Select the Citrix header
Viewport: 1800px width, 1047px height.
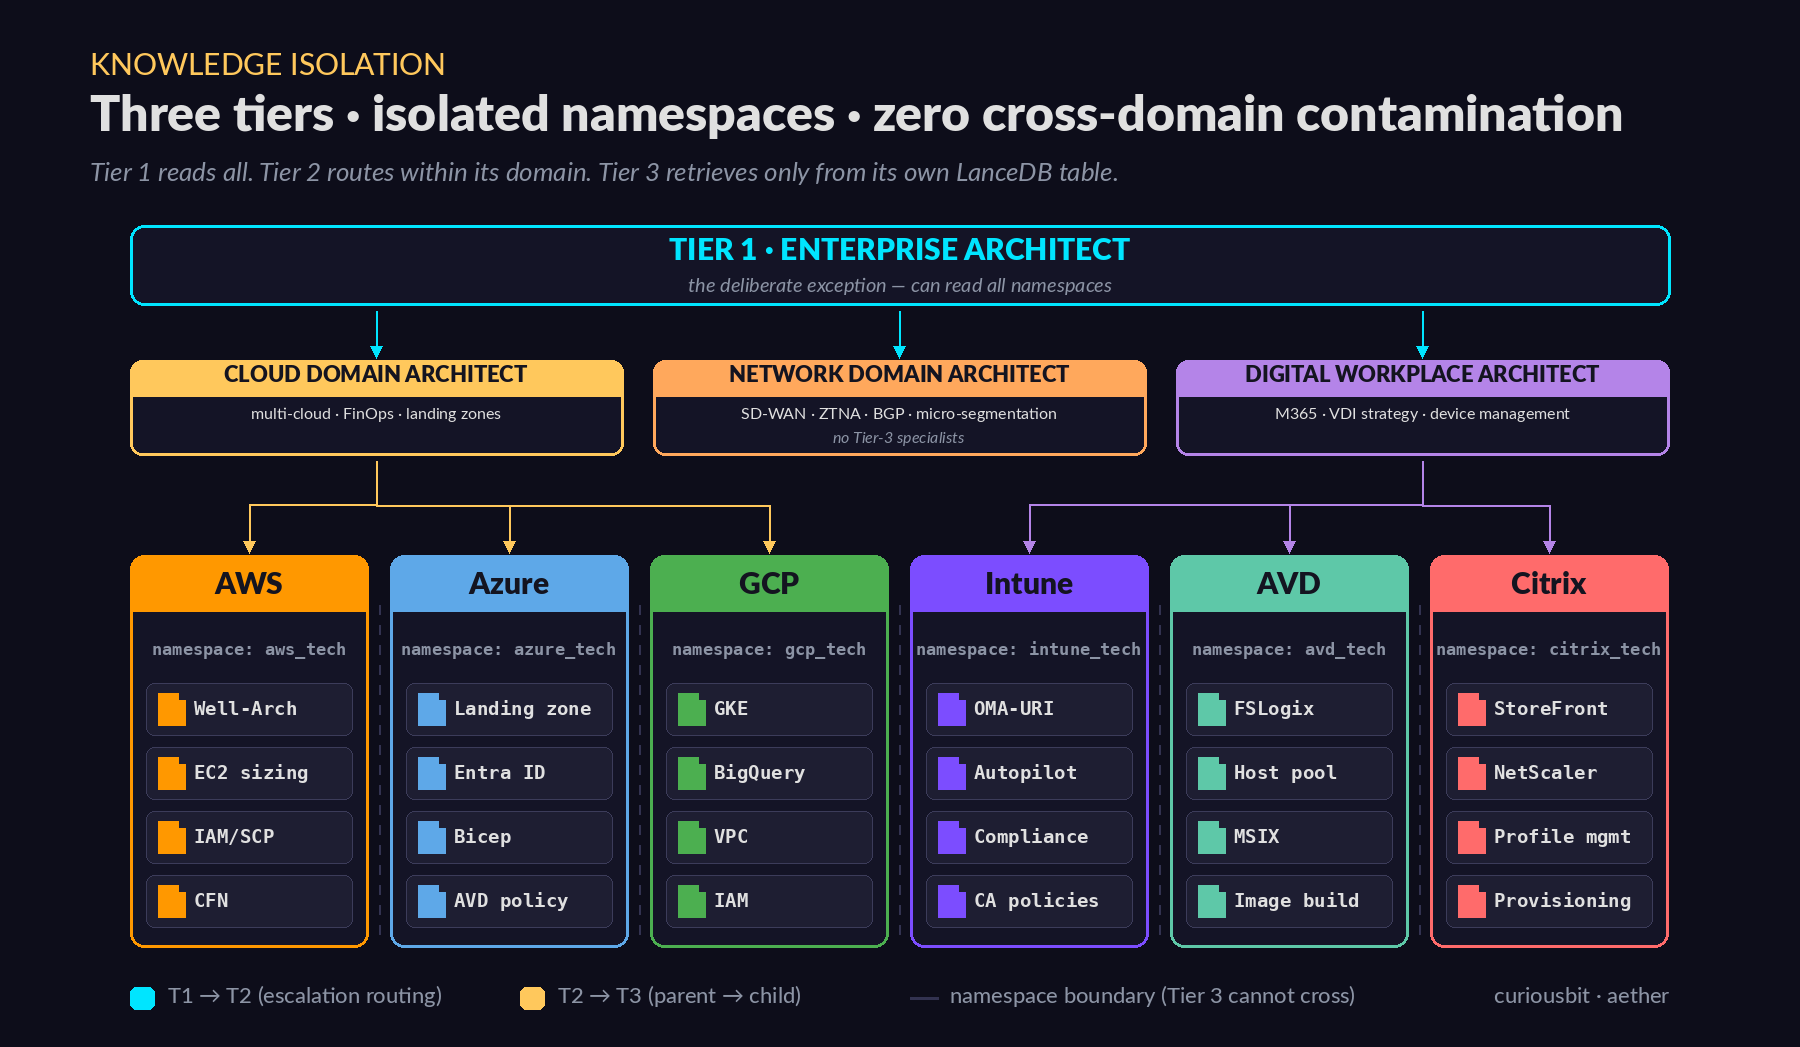tap(1549, 583)
